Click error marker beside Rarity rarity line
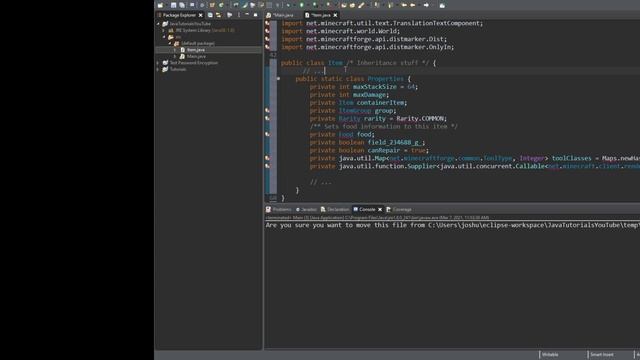Image resolution: width=640 pixels, height=360 pixels. [x=267, y=118]
